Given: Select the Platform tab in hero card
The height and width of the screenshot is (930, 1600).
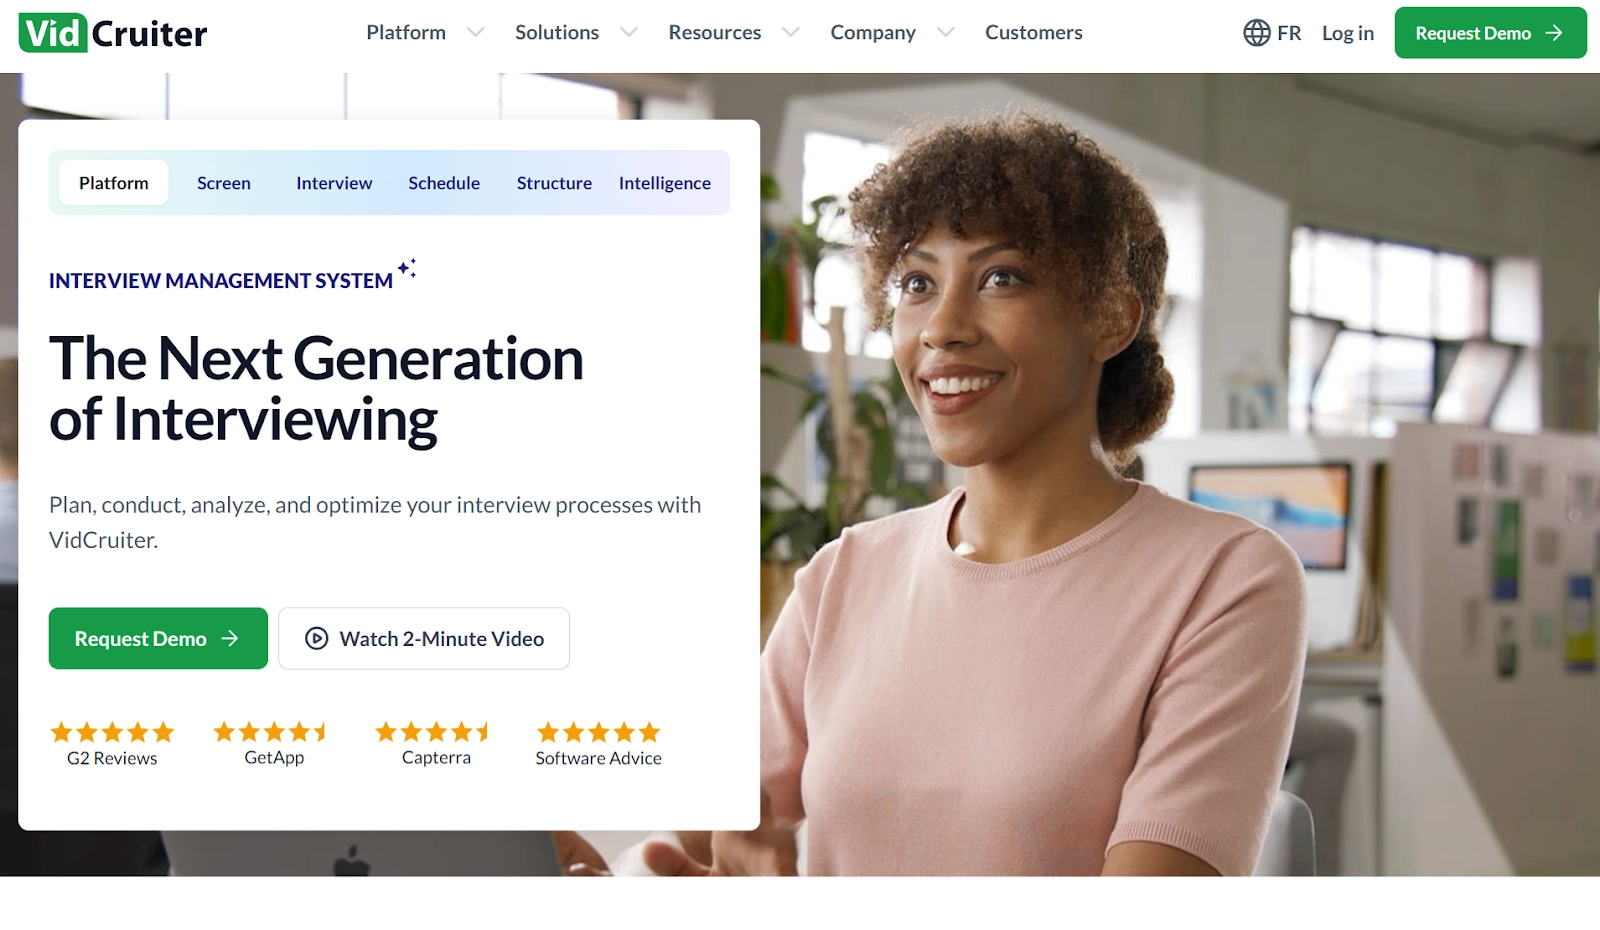Looking at the screenshot, I should (114, 183).
